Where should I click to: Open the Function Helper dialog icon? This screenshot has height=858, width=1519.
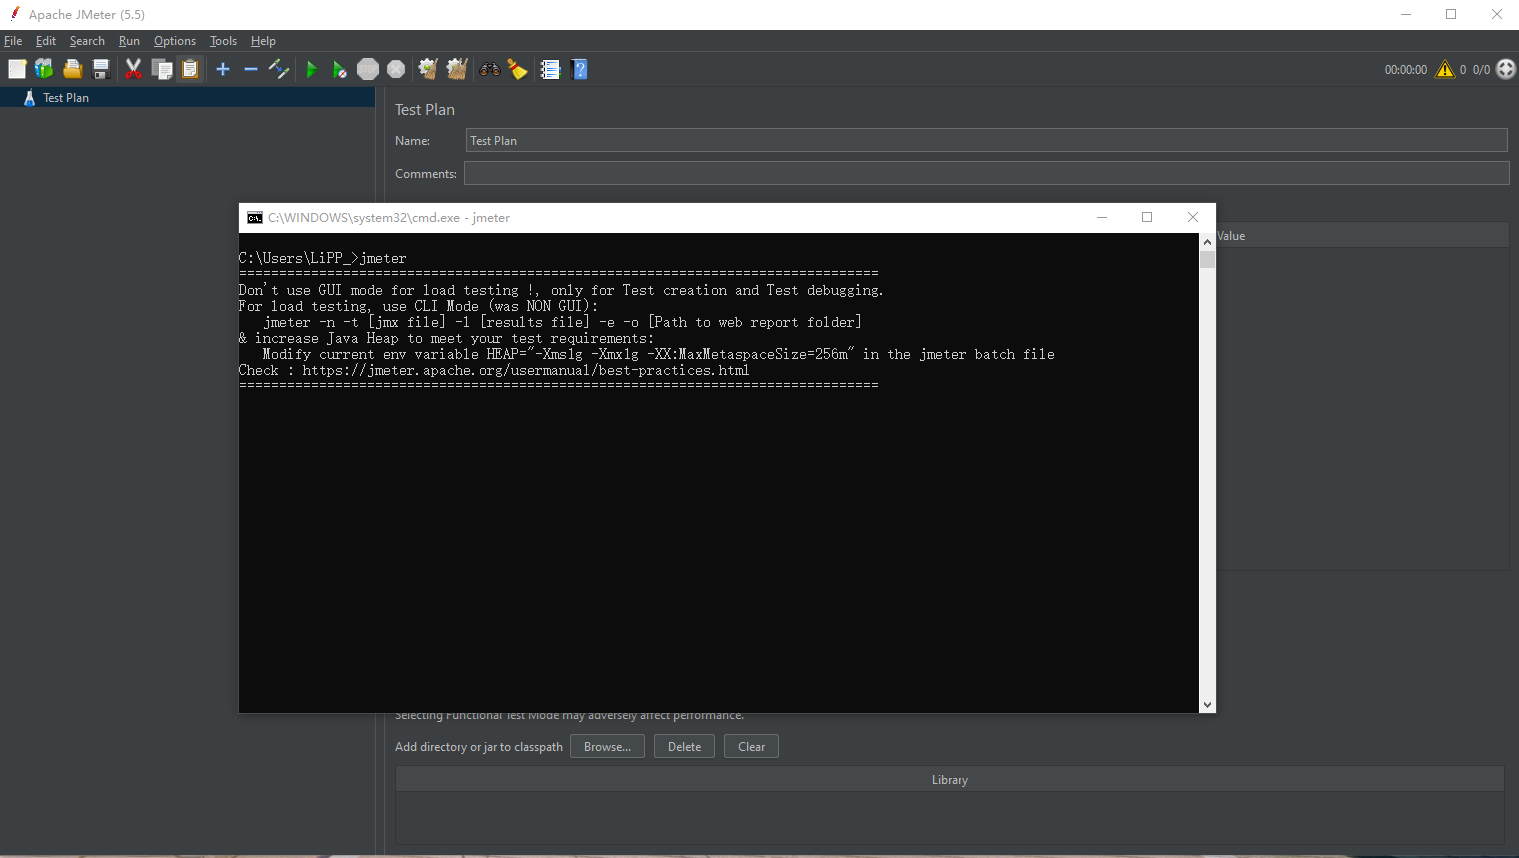550,69
